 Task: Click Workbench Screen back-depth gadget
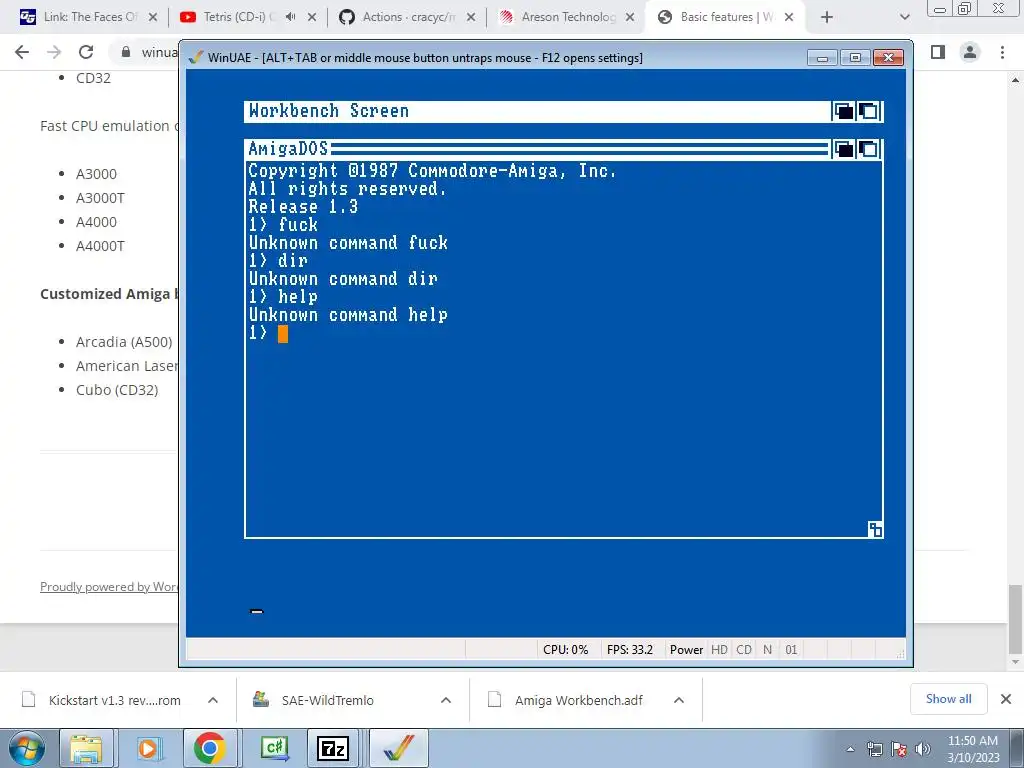[843, 111]
